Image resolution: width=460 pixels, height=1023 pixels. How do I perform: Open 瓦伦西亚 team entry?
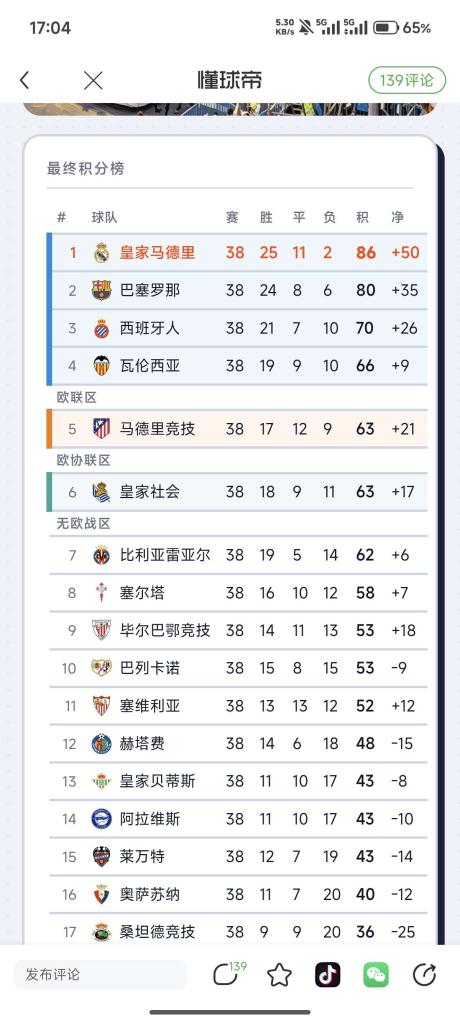click(237, 366)
